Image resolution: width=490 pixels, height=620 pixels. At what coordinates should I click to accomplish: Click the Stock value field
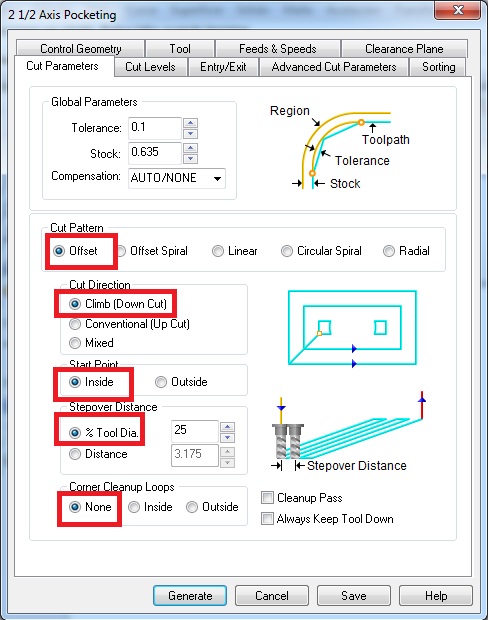[x=155, y=153]
